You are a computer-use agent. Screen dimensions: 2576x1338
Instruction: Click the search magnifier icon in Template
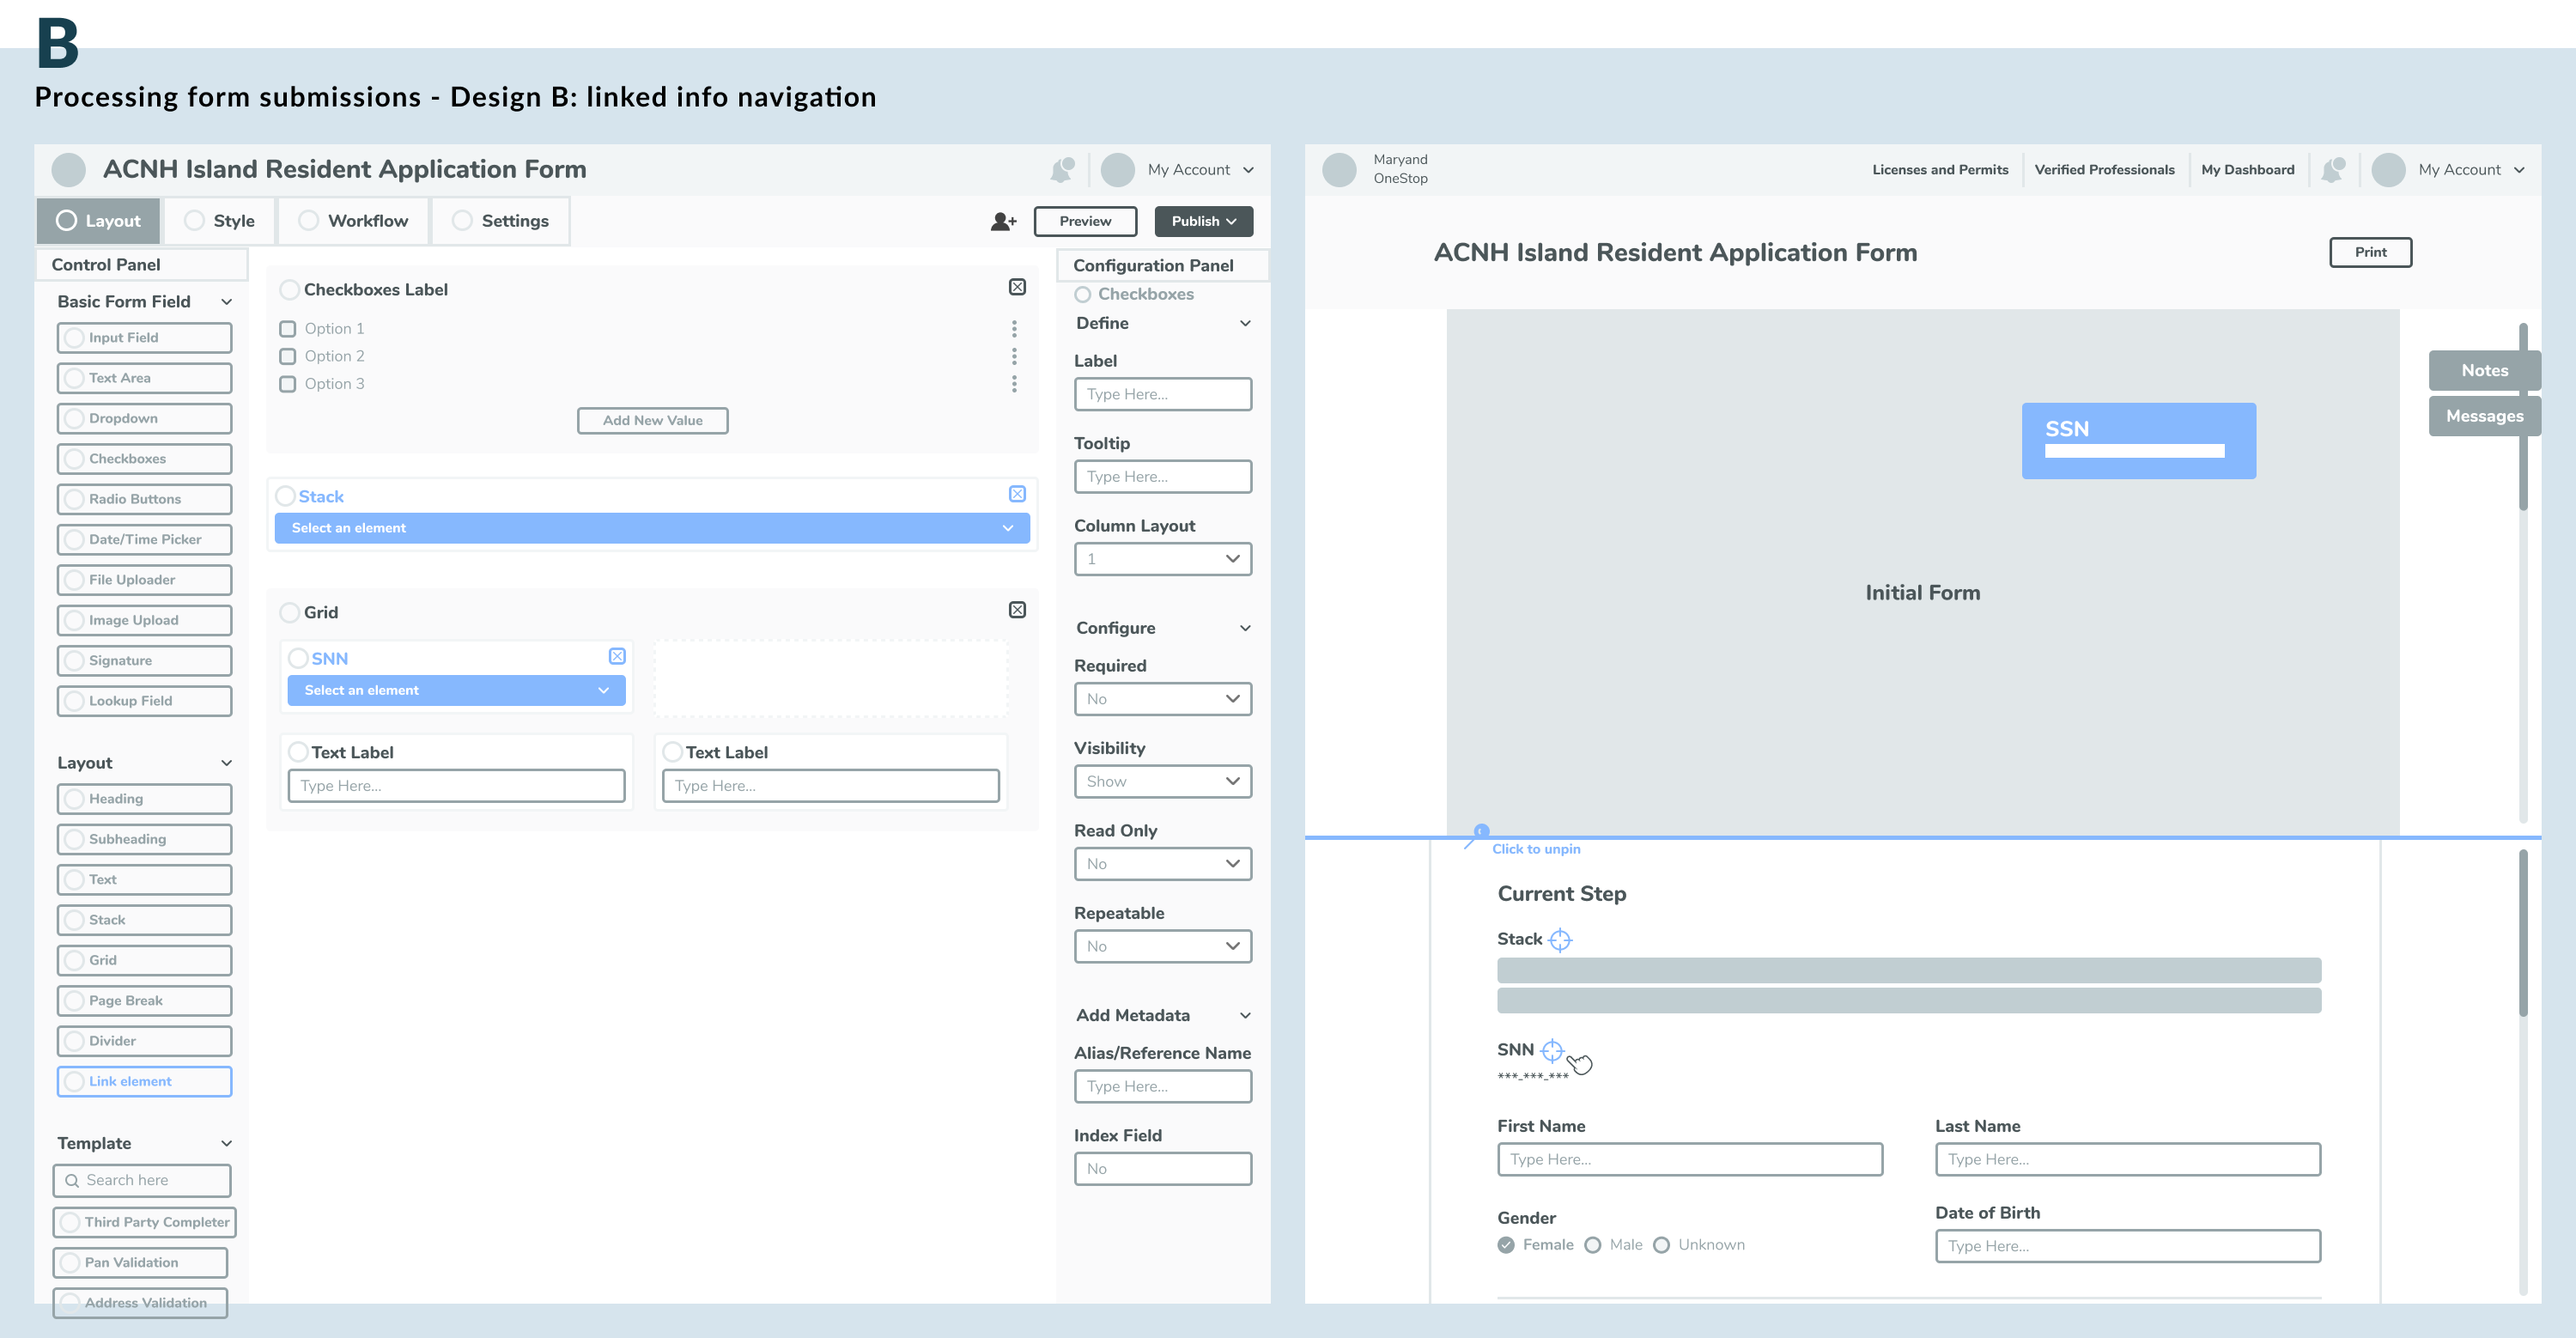tap(72, 1181)
